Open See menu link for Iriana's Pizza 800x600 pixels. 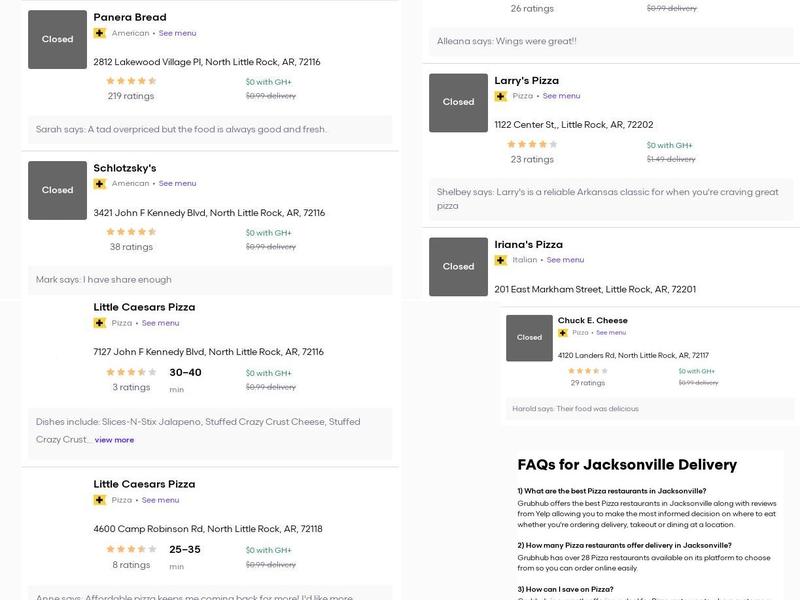click(565, 260)
